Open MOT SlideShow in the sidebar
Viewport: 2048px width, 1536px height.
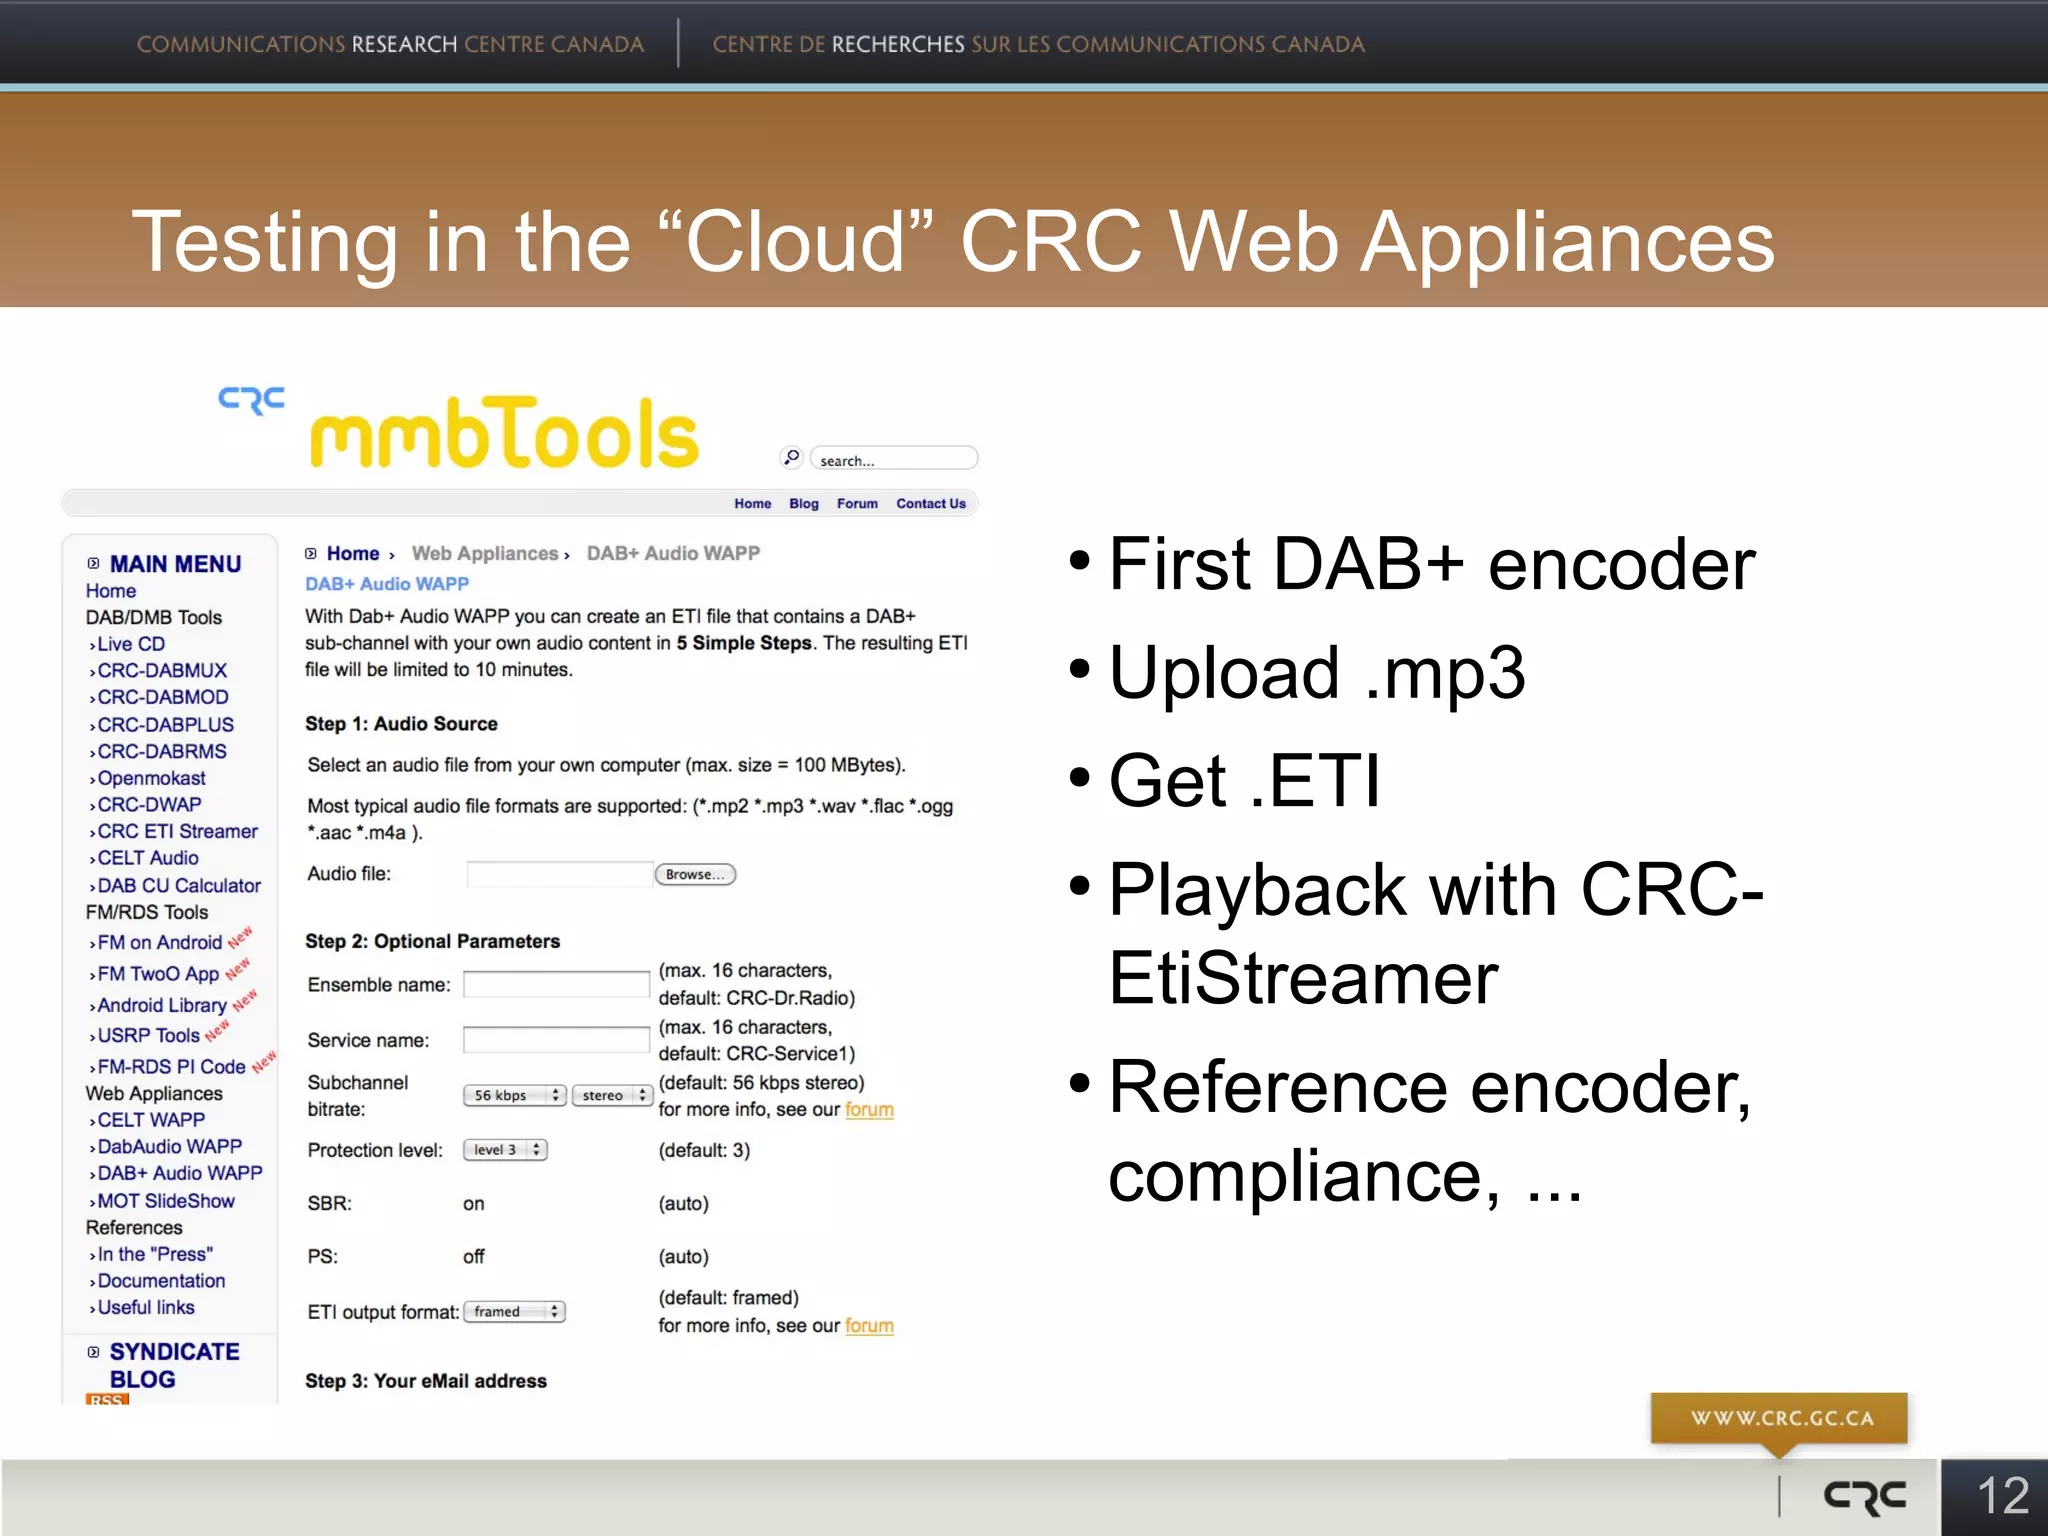[x=165, y=1201]
